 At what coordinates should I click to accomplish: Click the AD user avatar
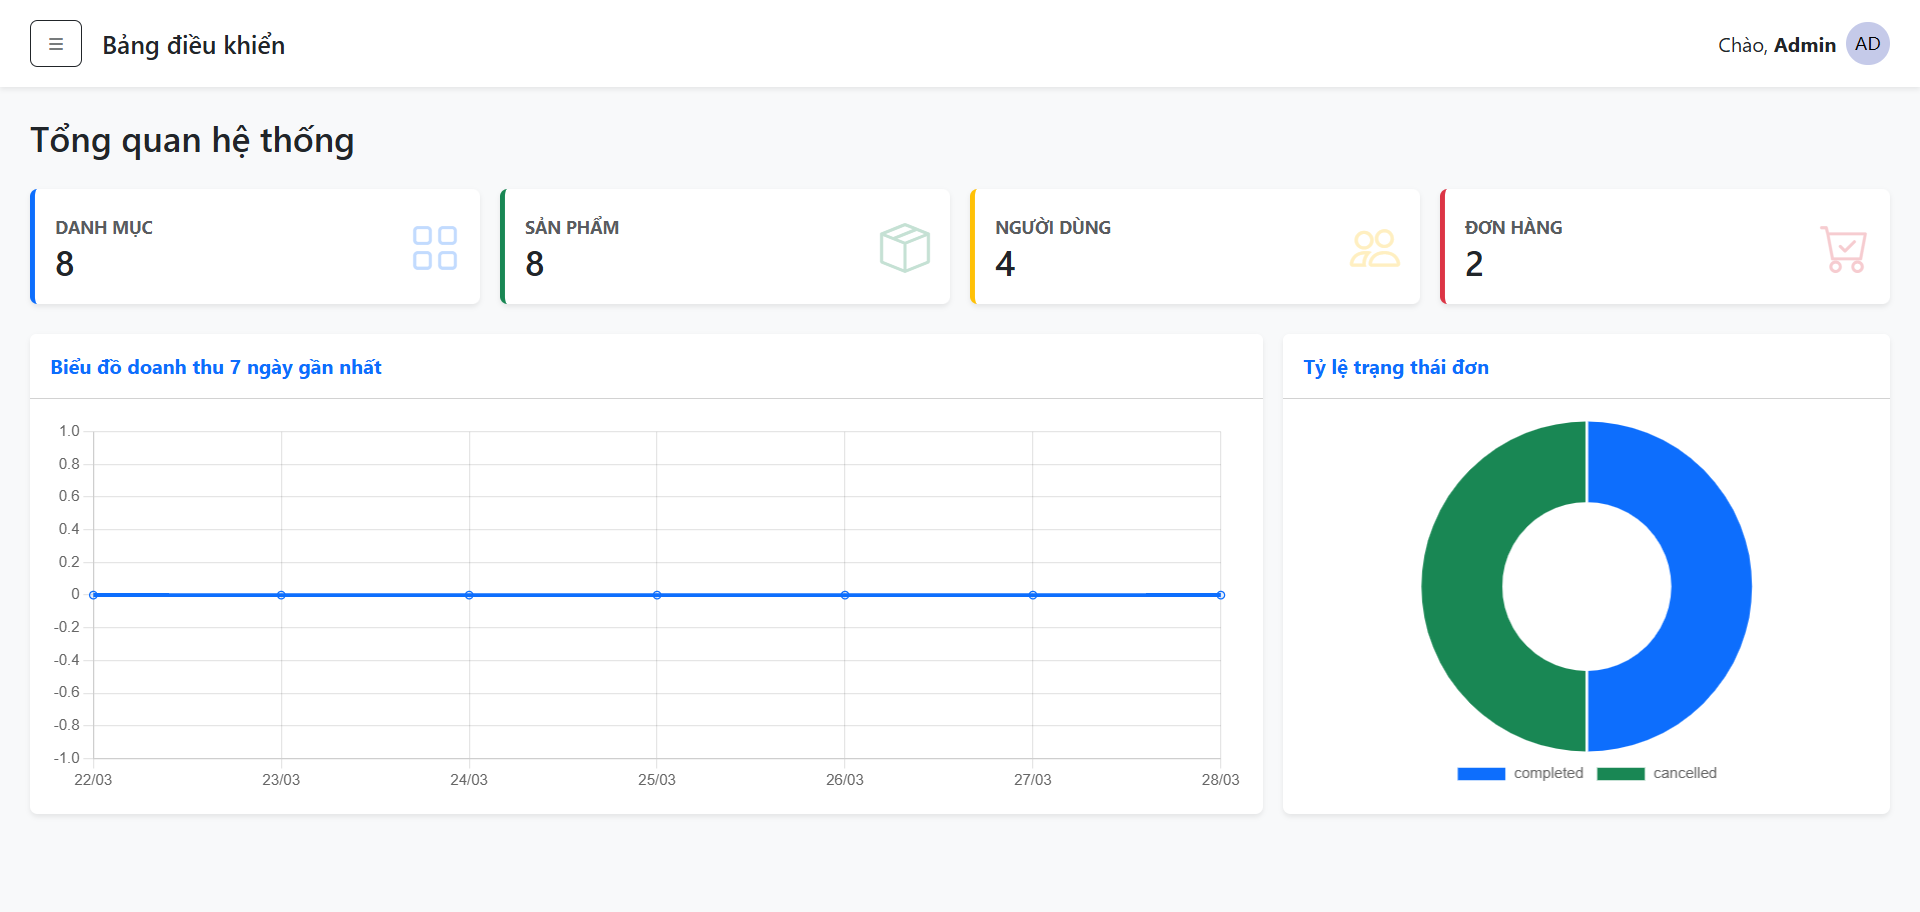point(1867,44)
